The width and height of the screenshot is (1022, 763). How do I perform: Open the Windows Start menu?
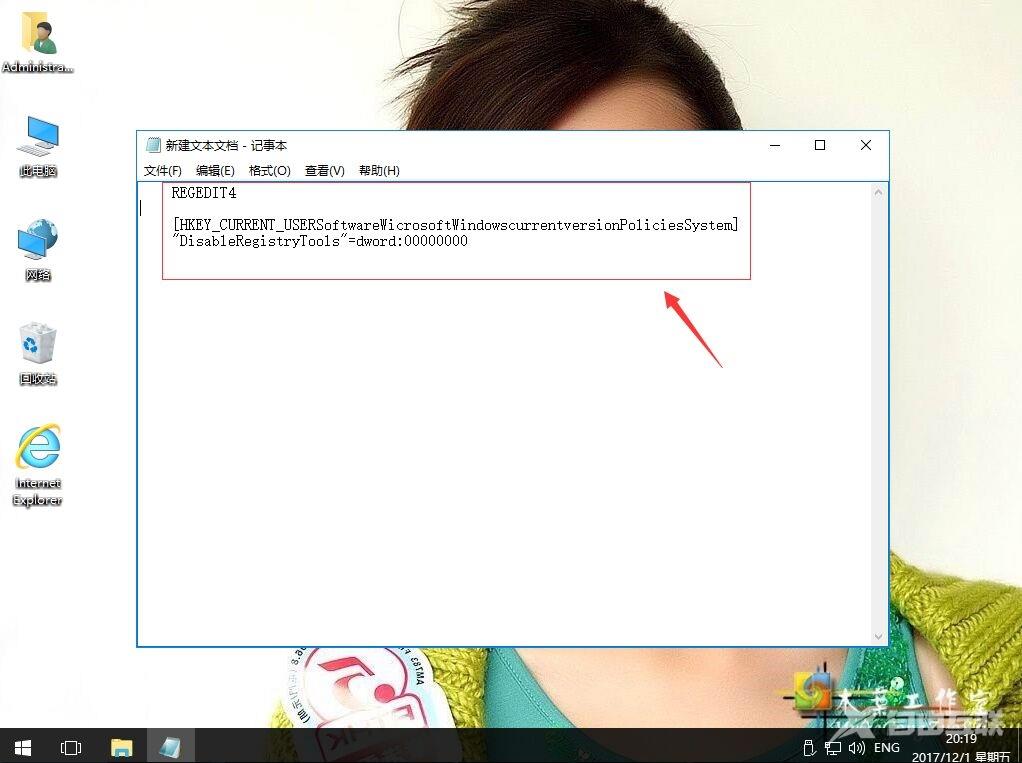22,747
